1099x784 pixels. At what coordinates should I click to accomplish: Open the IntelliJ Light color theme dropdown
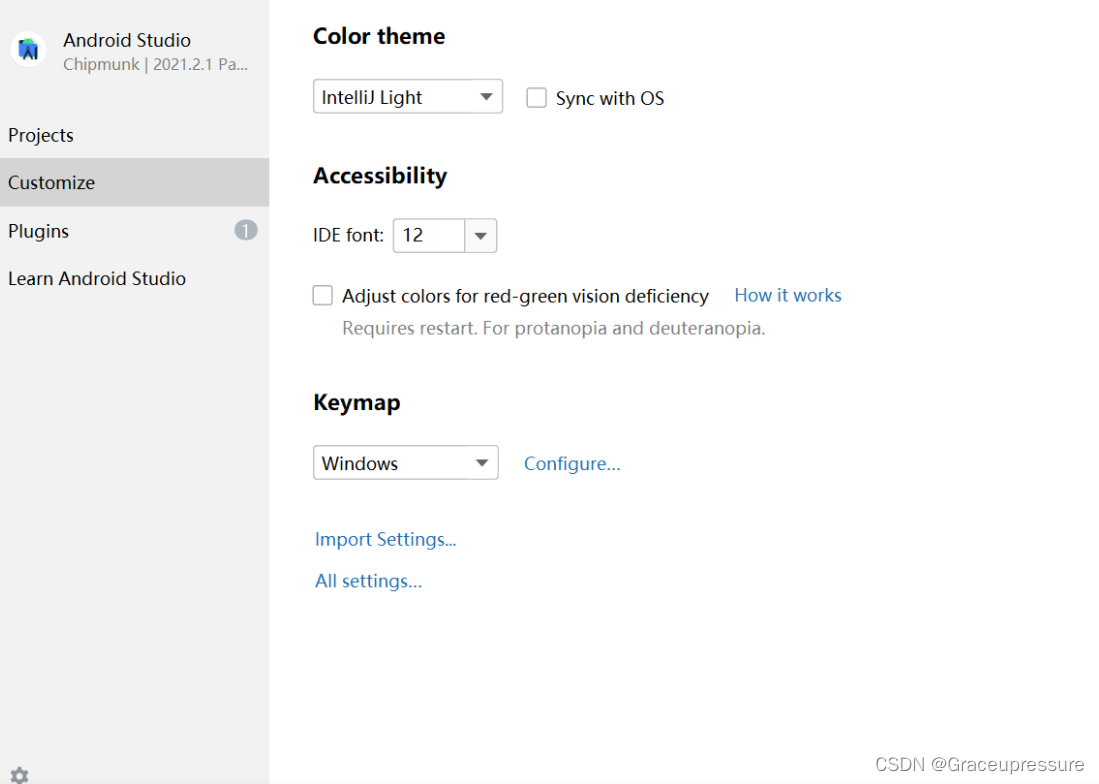(407, 97)
